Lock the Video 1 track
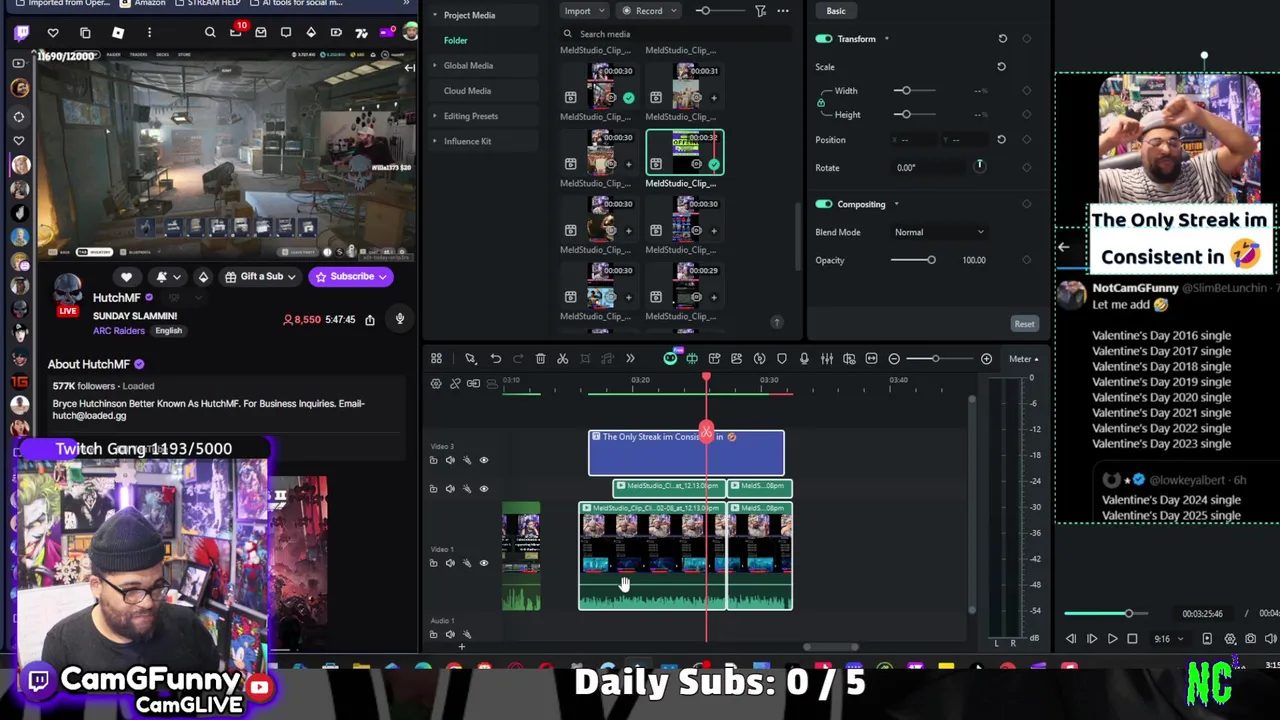Image resolution: width=1280 pixels, height=720 pixels. [x=433, y=563]
